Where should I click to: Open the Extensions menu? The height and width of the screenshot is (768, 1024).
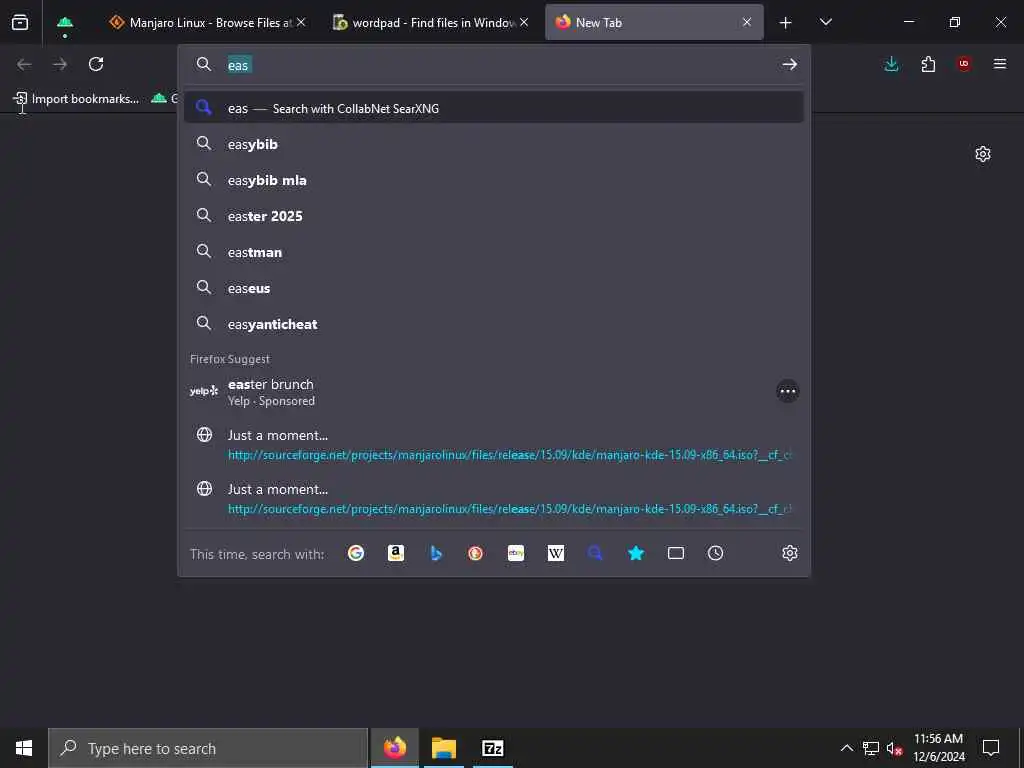pos(928,64)
